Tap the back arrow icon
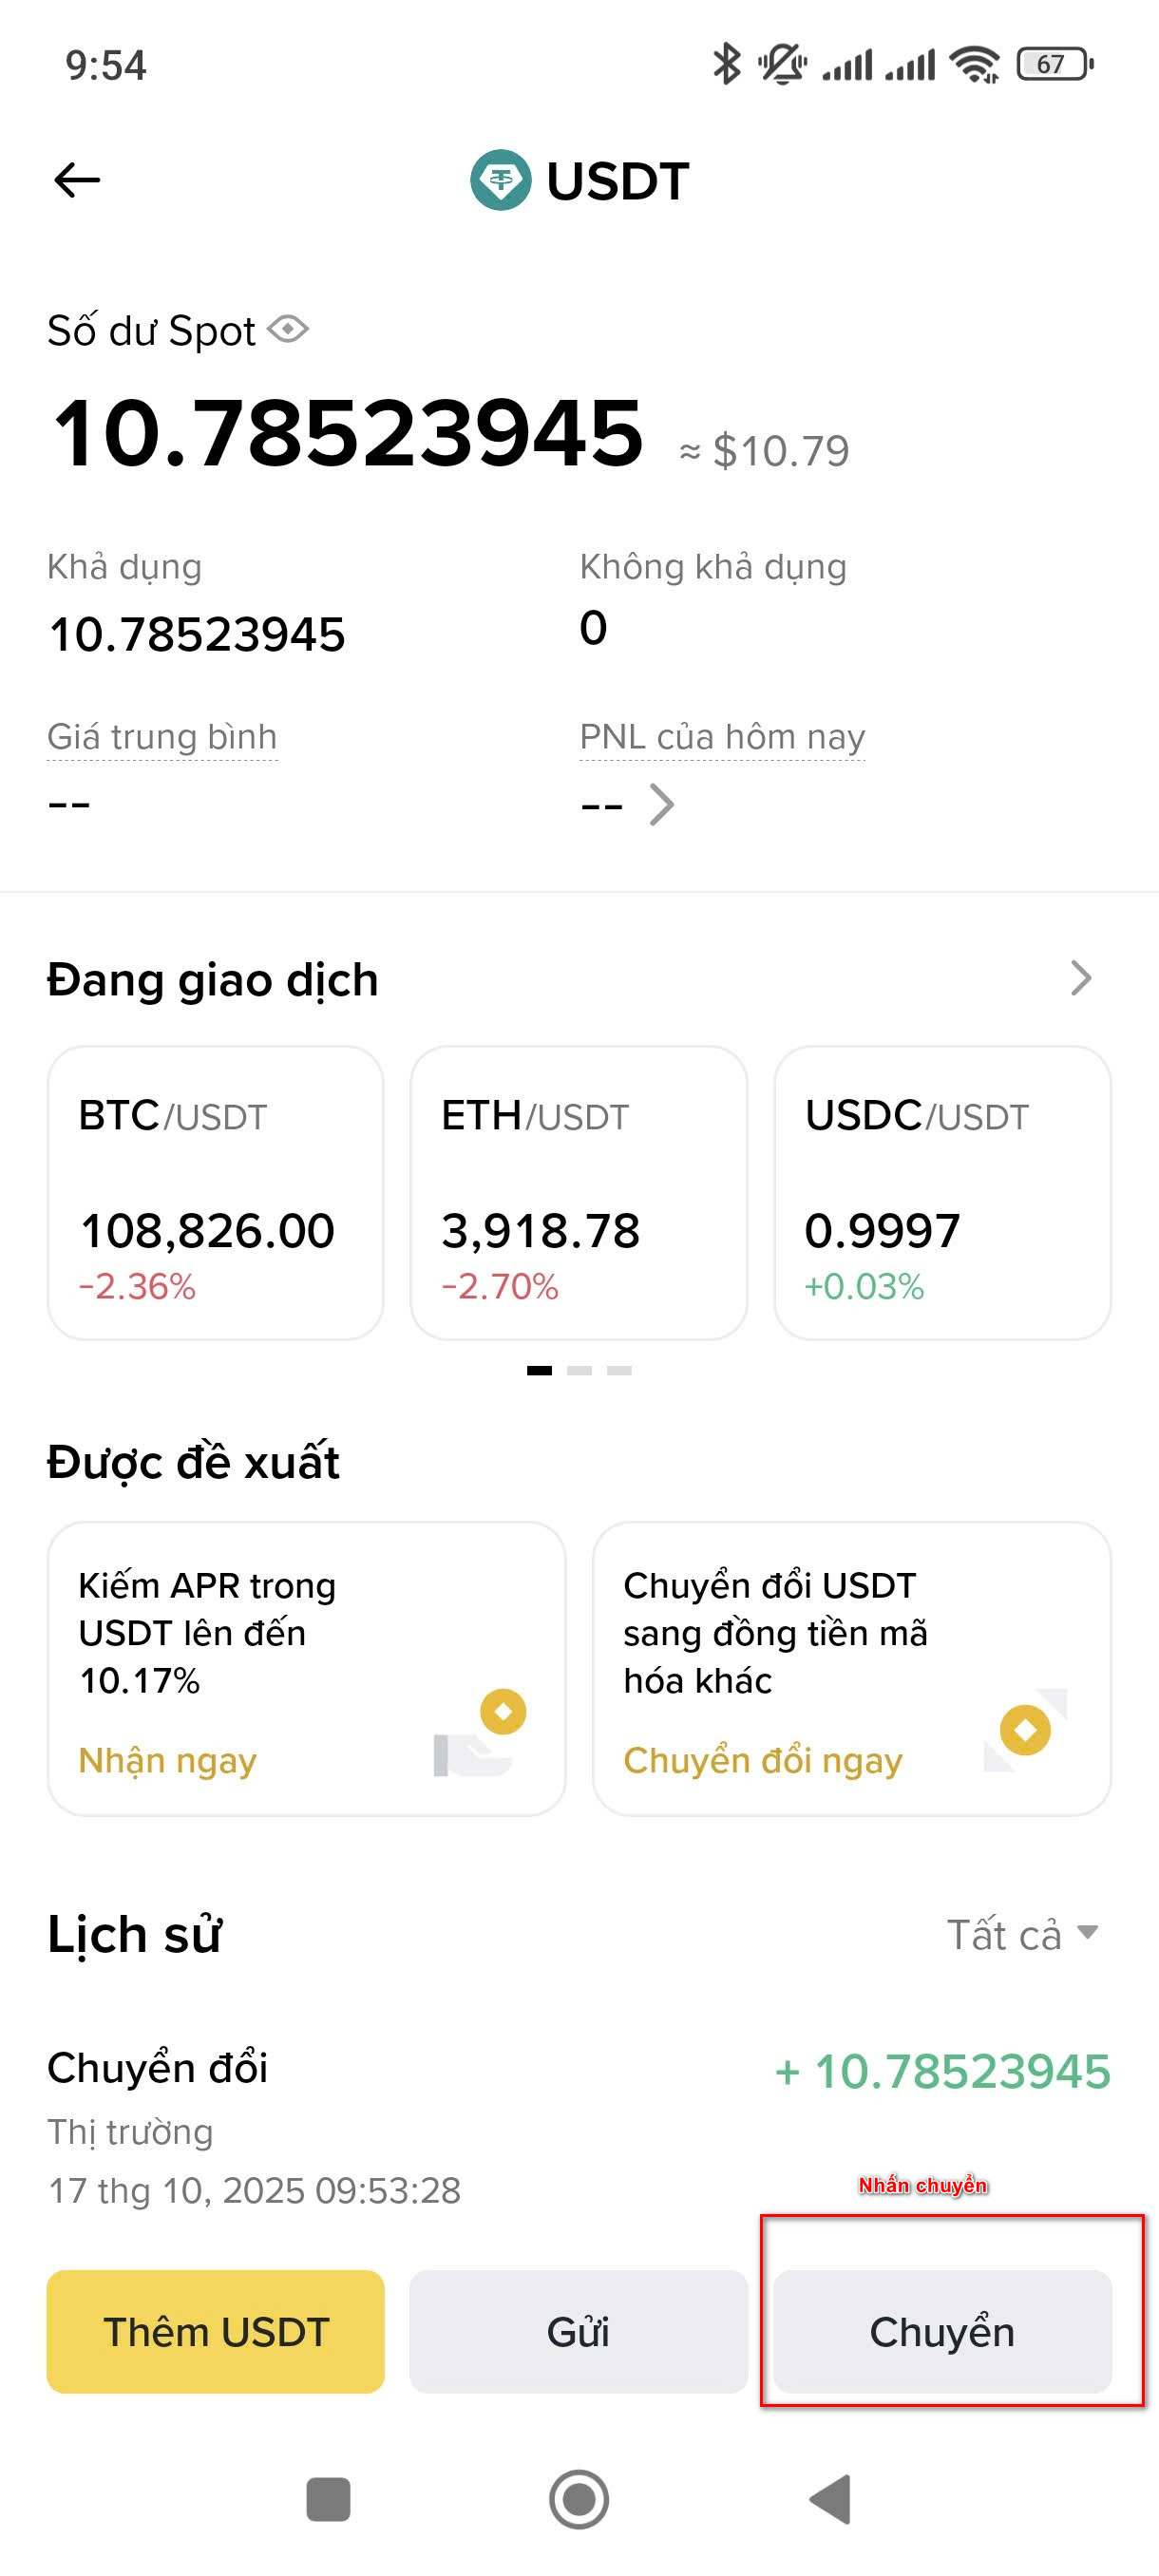The width and height of the screenshot is (1159, 2576). click(77, 181)
